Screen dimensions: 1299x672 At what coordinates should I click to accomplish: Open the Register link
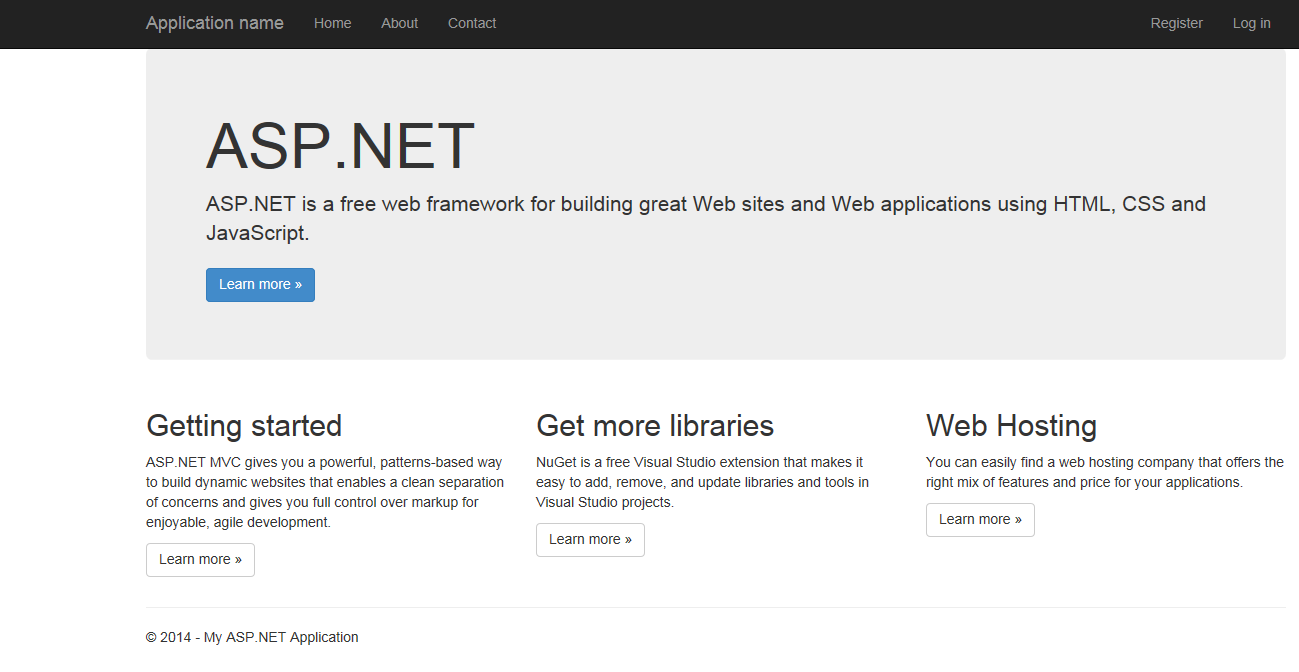point(1176,23)
